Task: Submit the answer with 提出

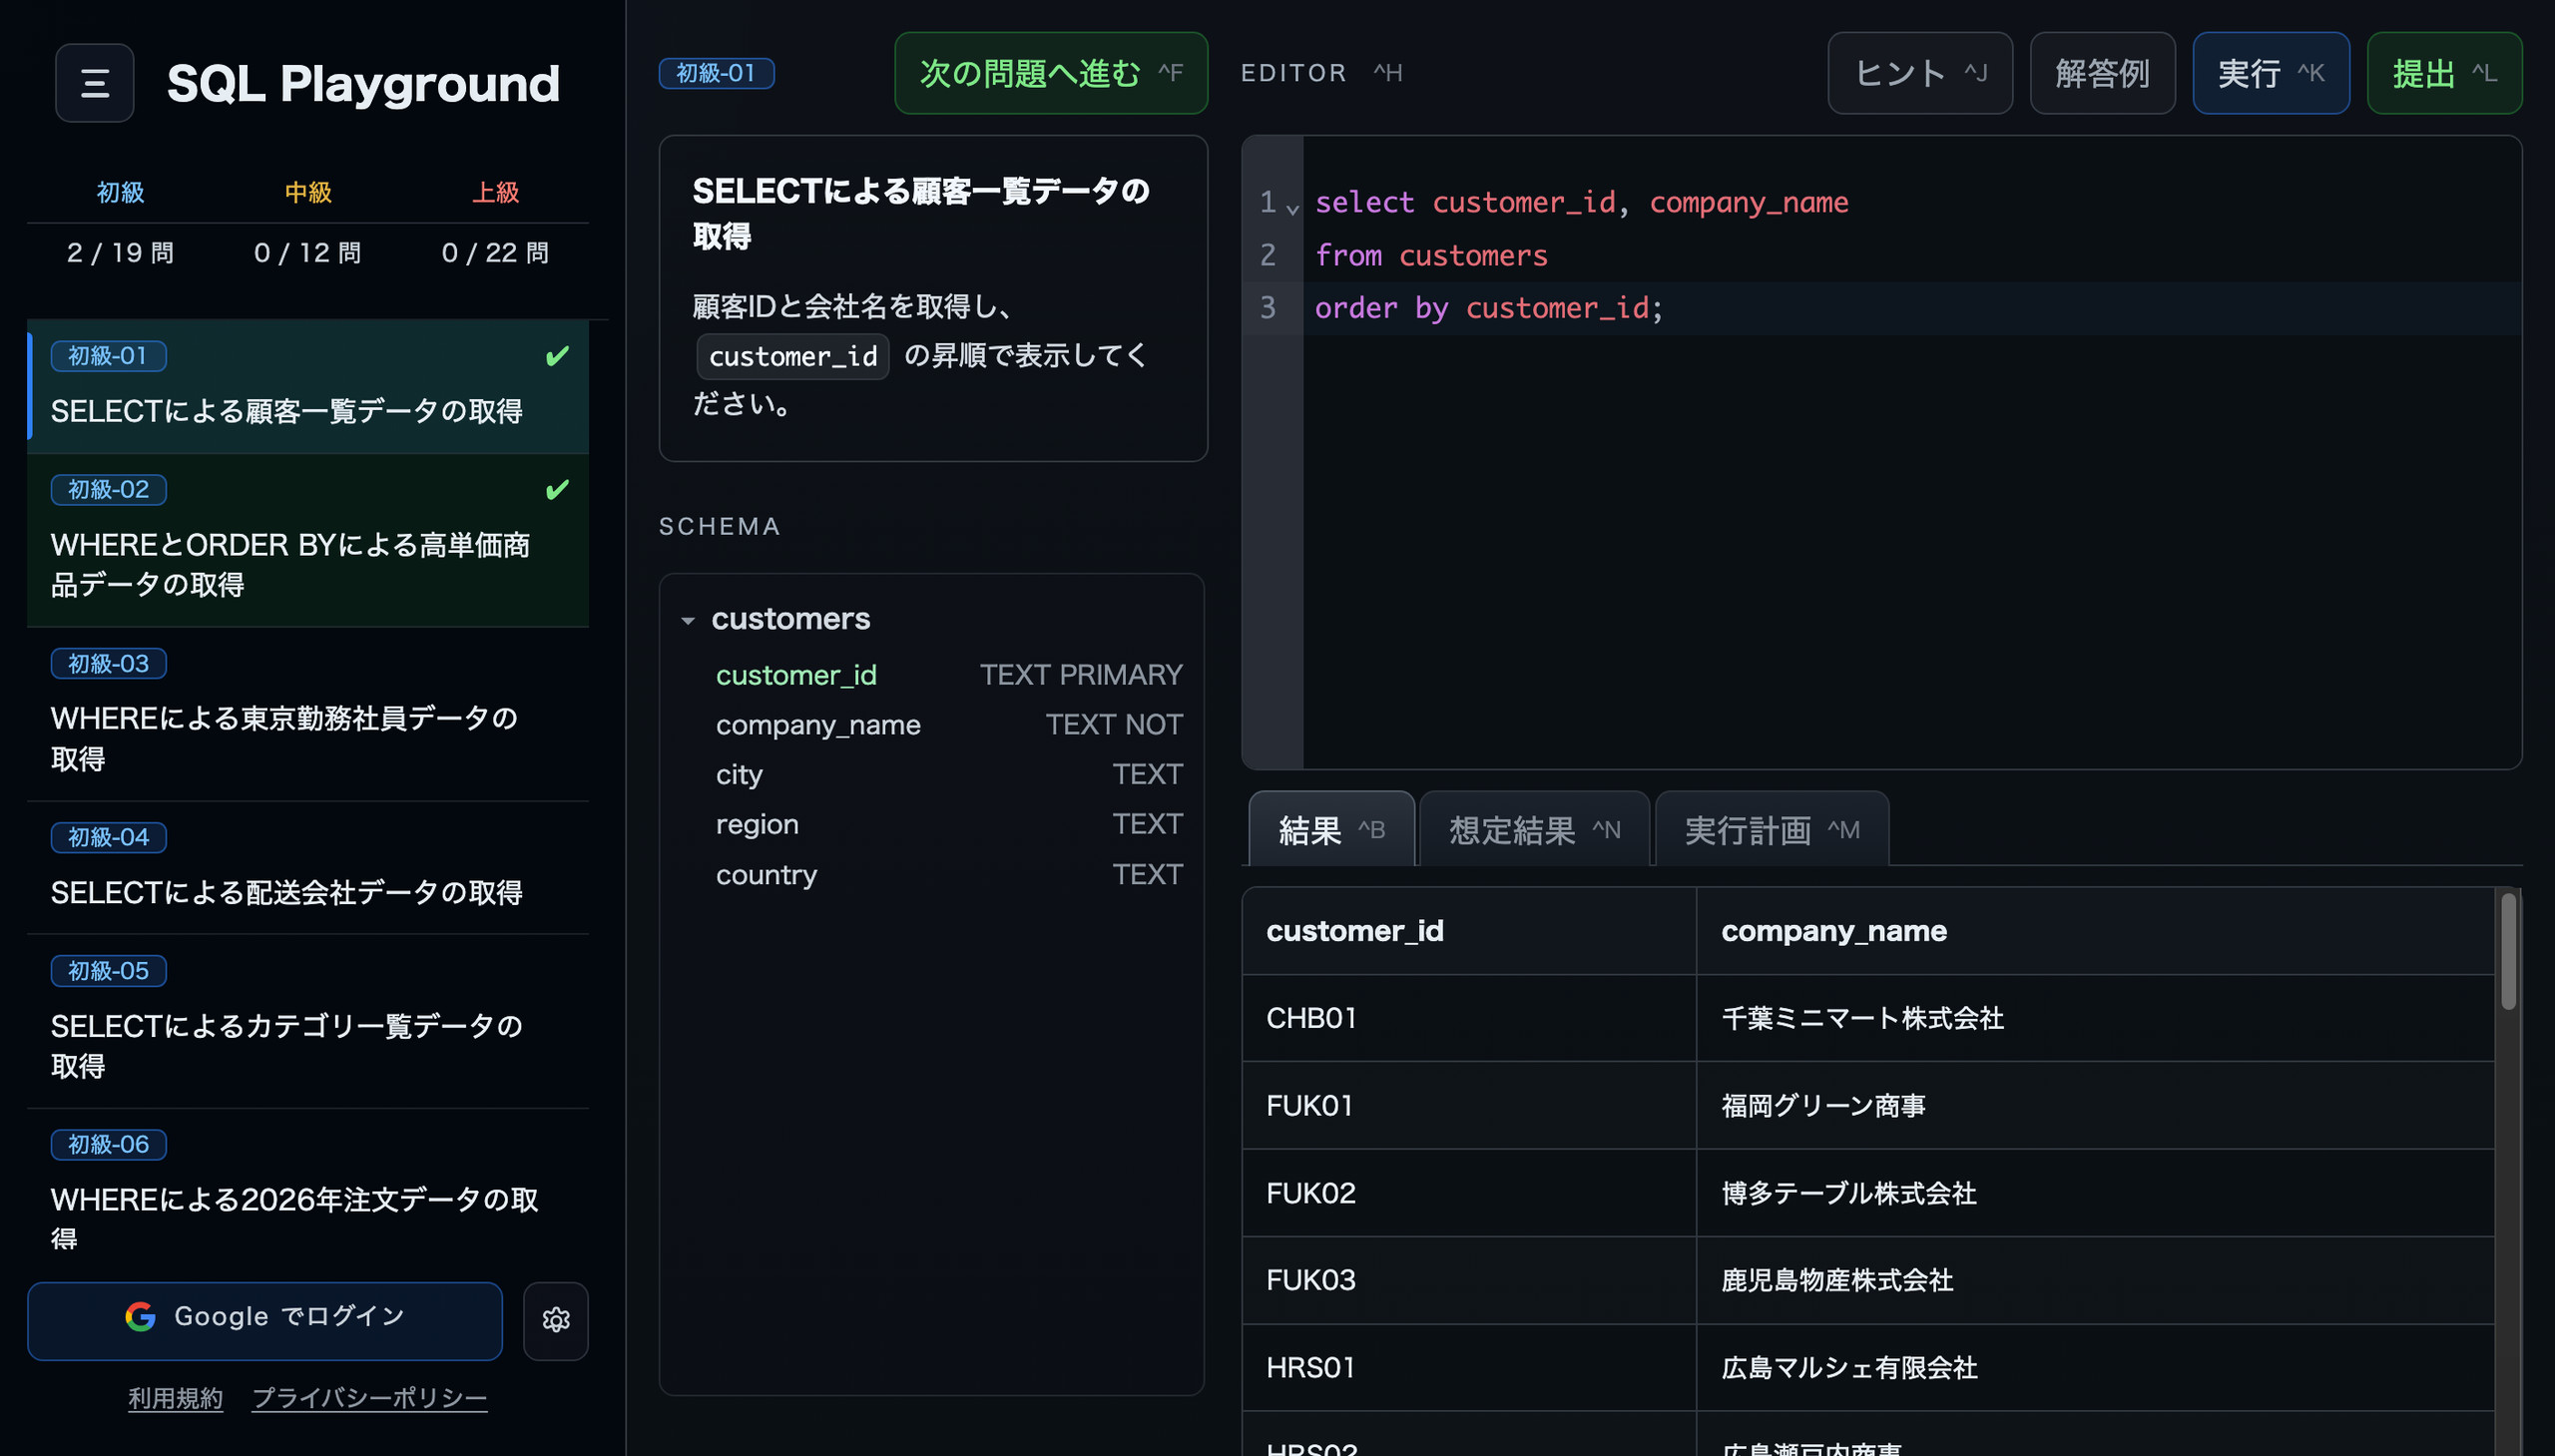Action: [x=2444, y=73]
